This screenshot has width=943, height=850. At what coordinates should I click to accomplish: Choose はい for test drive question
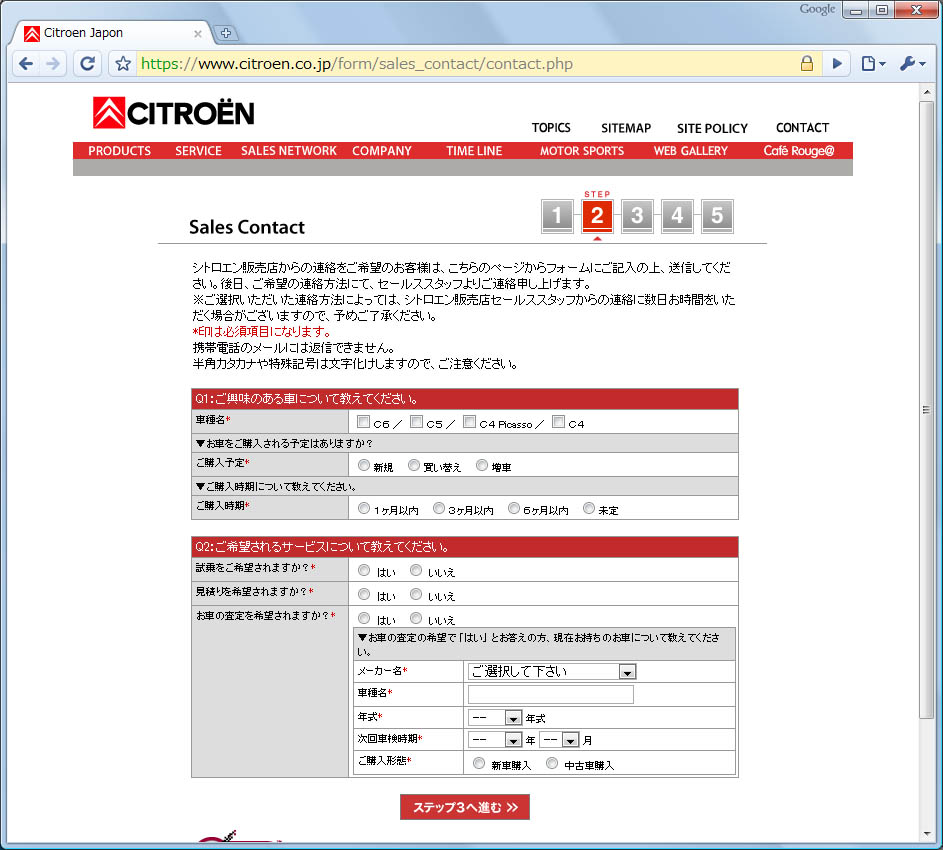point(364,570)
